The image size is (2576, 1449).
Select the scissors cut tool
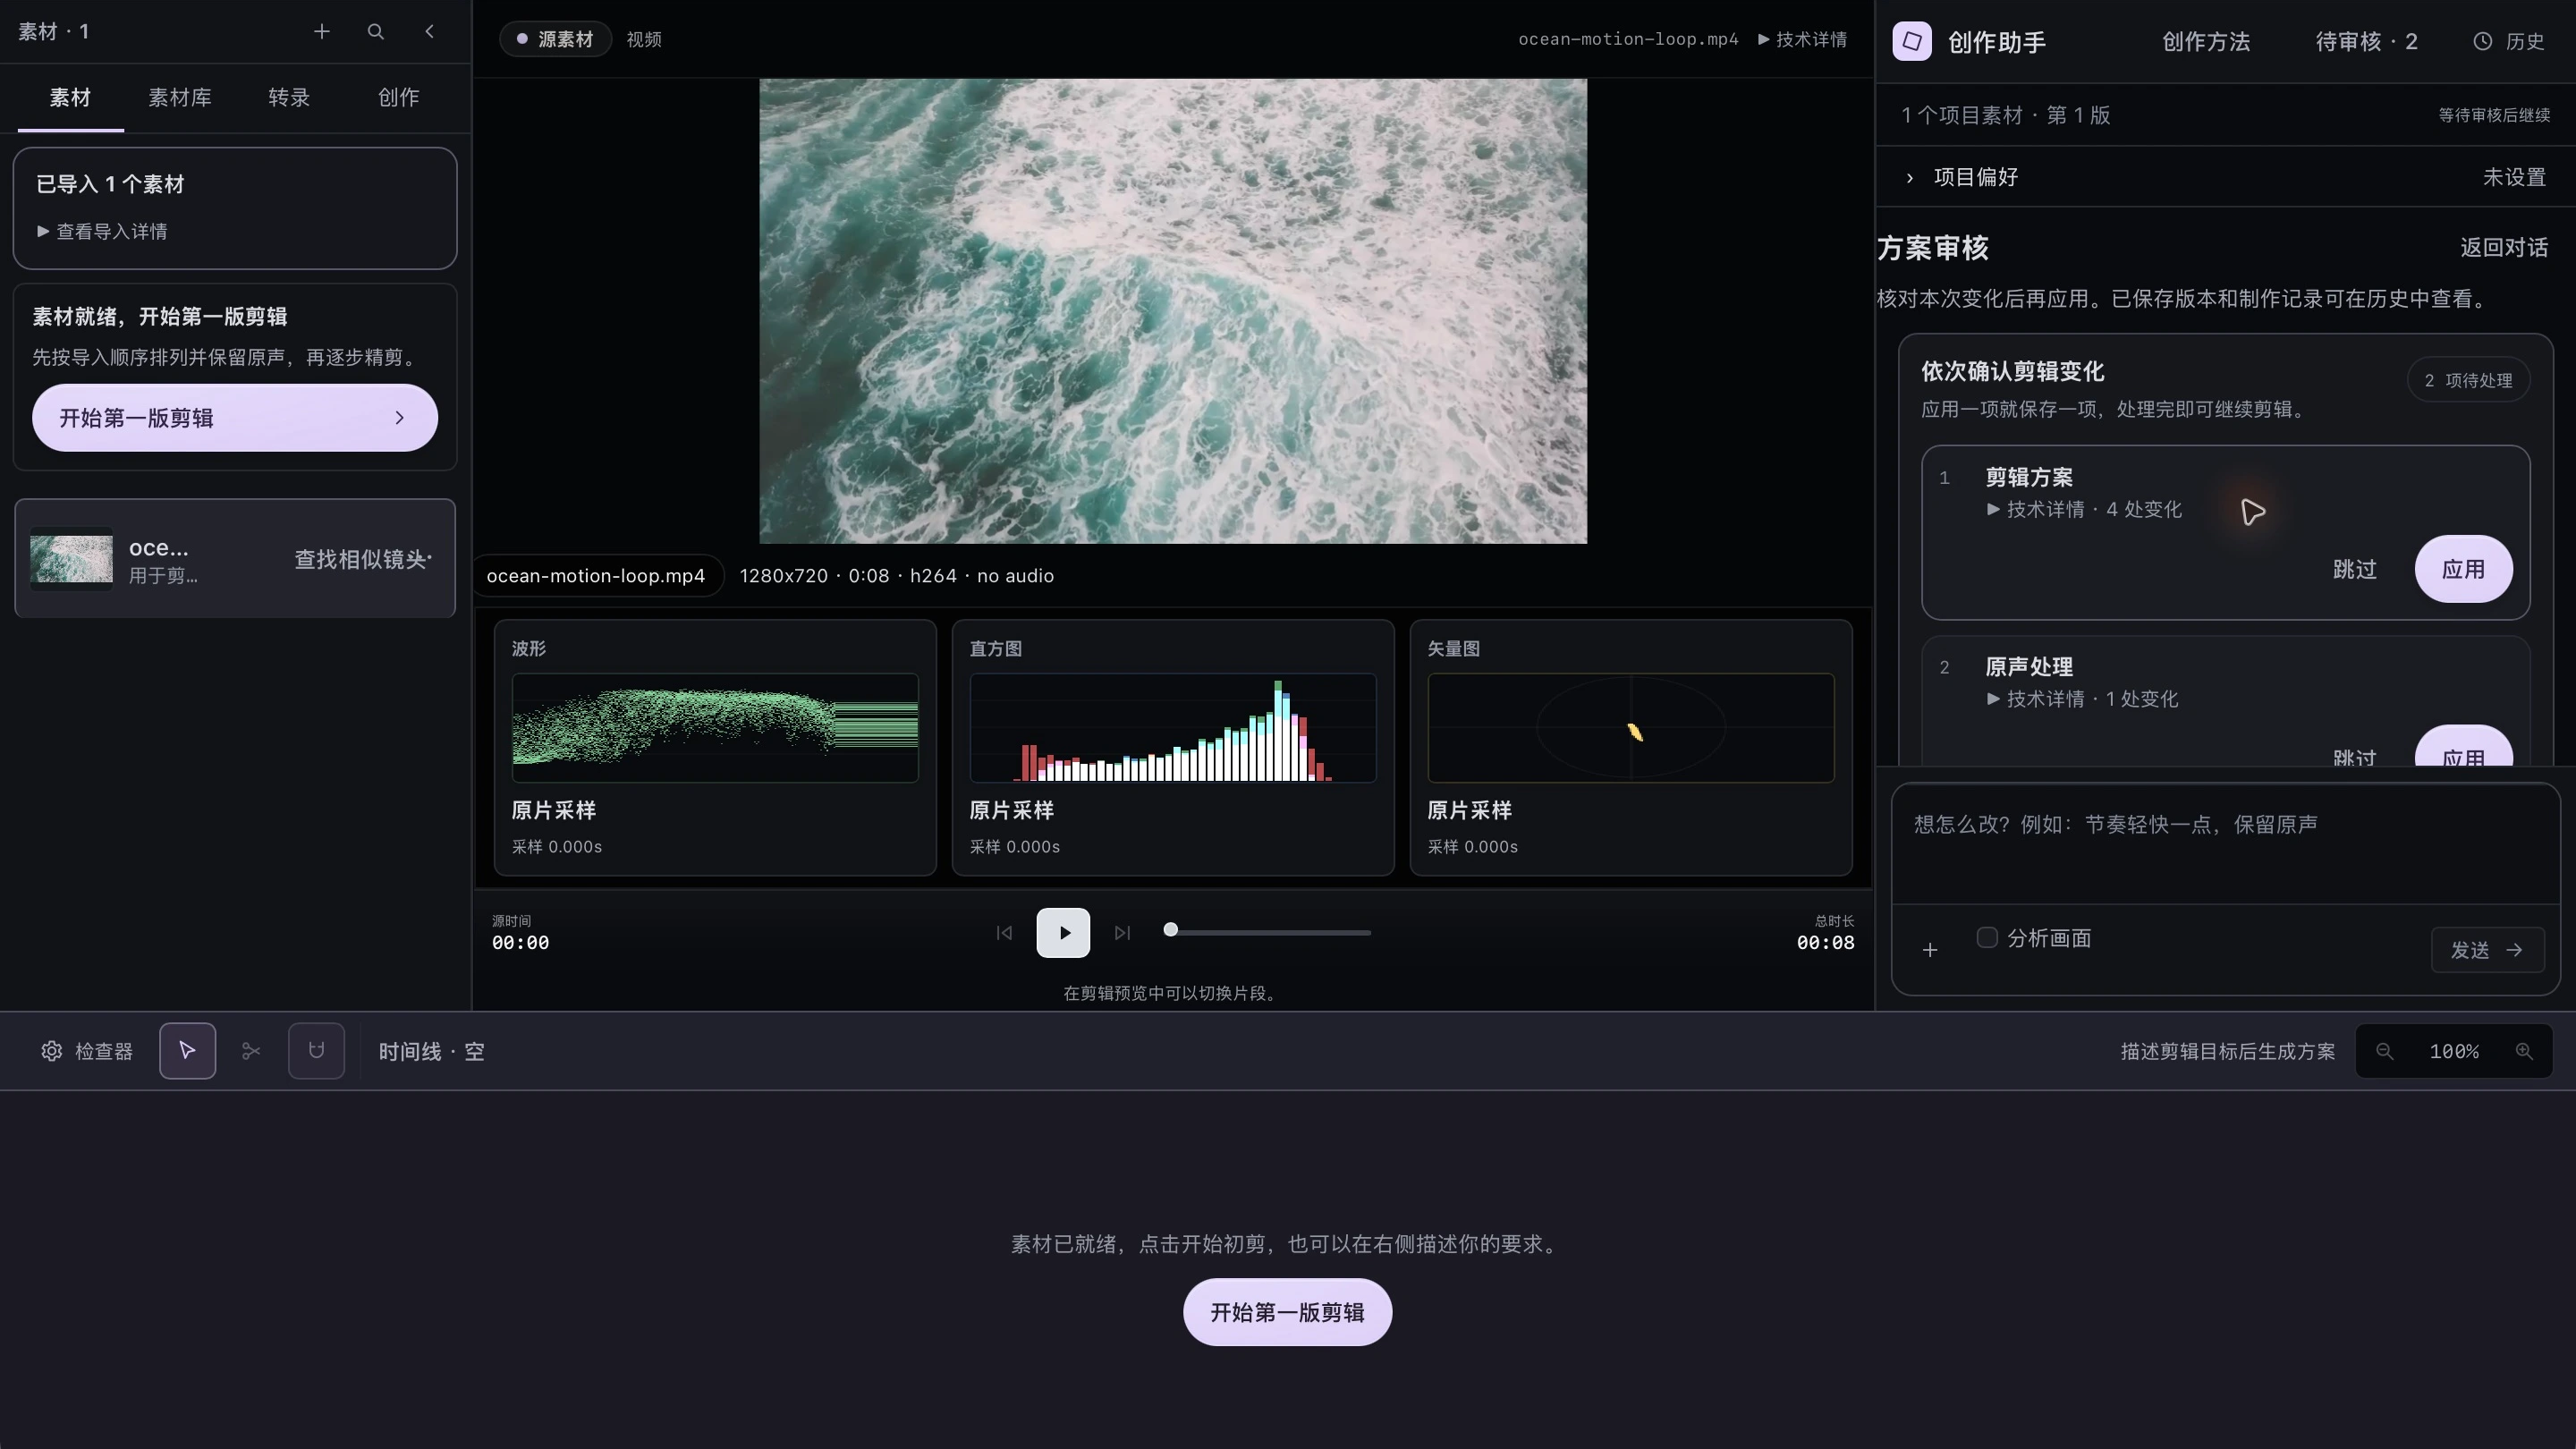(251, 1051)
